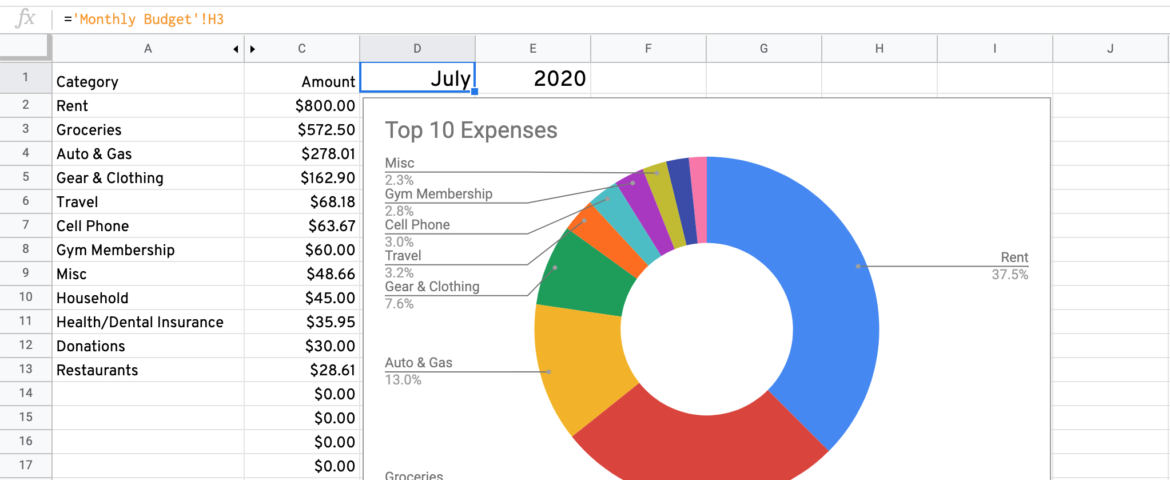Click the Top 10 Expenses chart title

471,130
